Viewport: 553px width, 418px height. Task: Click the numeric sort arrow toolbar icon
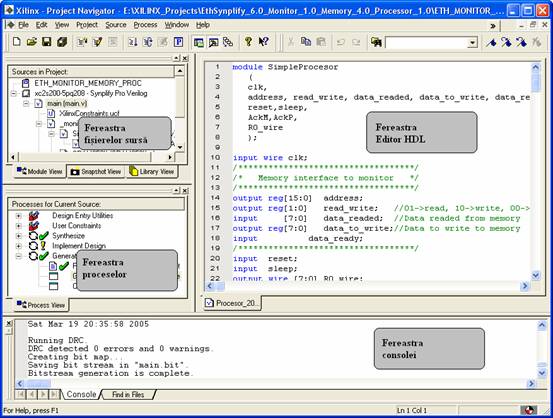pos(133,42)
